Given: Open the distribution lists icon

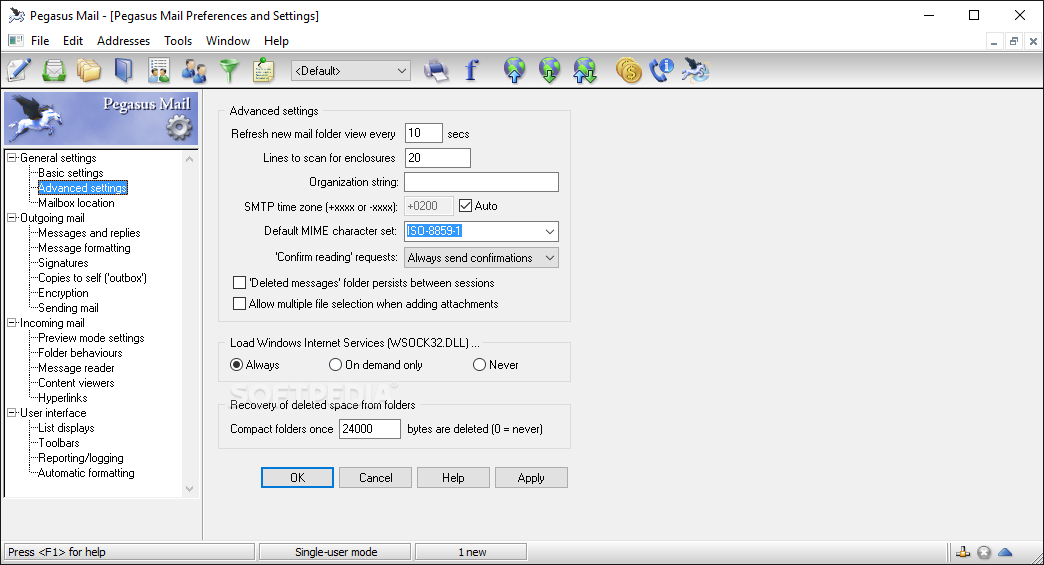Looking at the screenshot, I should click(x=159, y=70).
